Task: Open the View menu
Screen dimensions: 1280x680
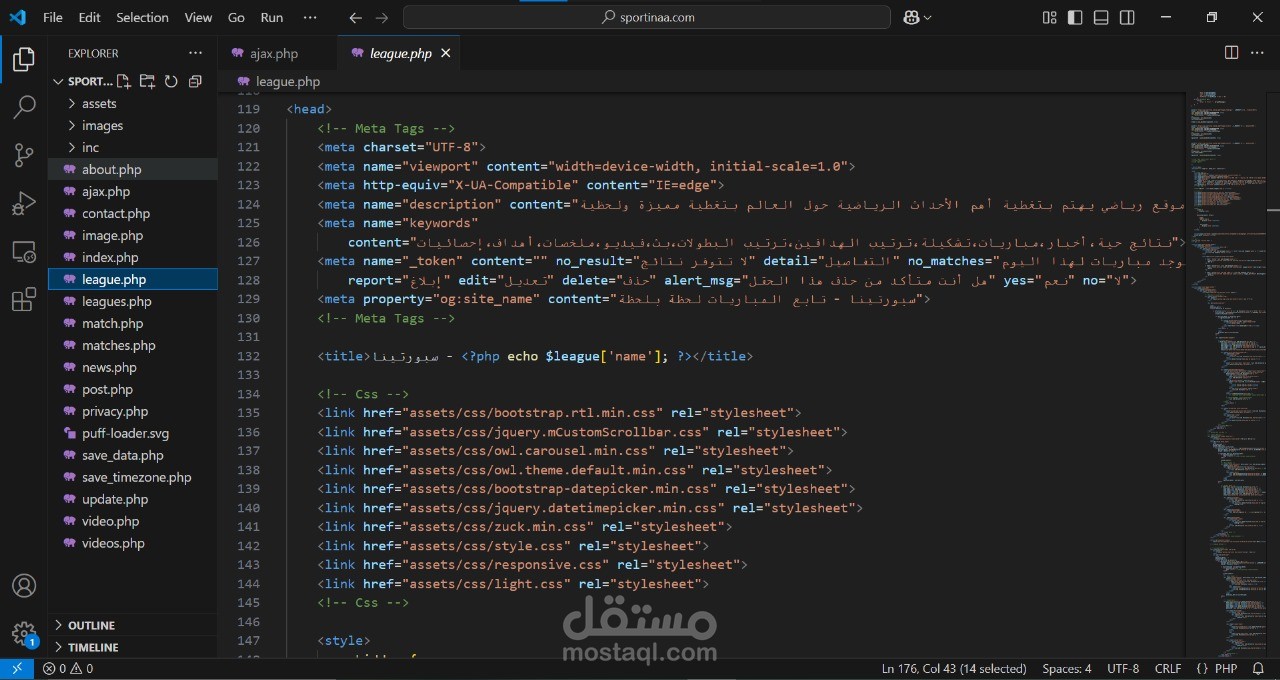Action: click(198, 17)
